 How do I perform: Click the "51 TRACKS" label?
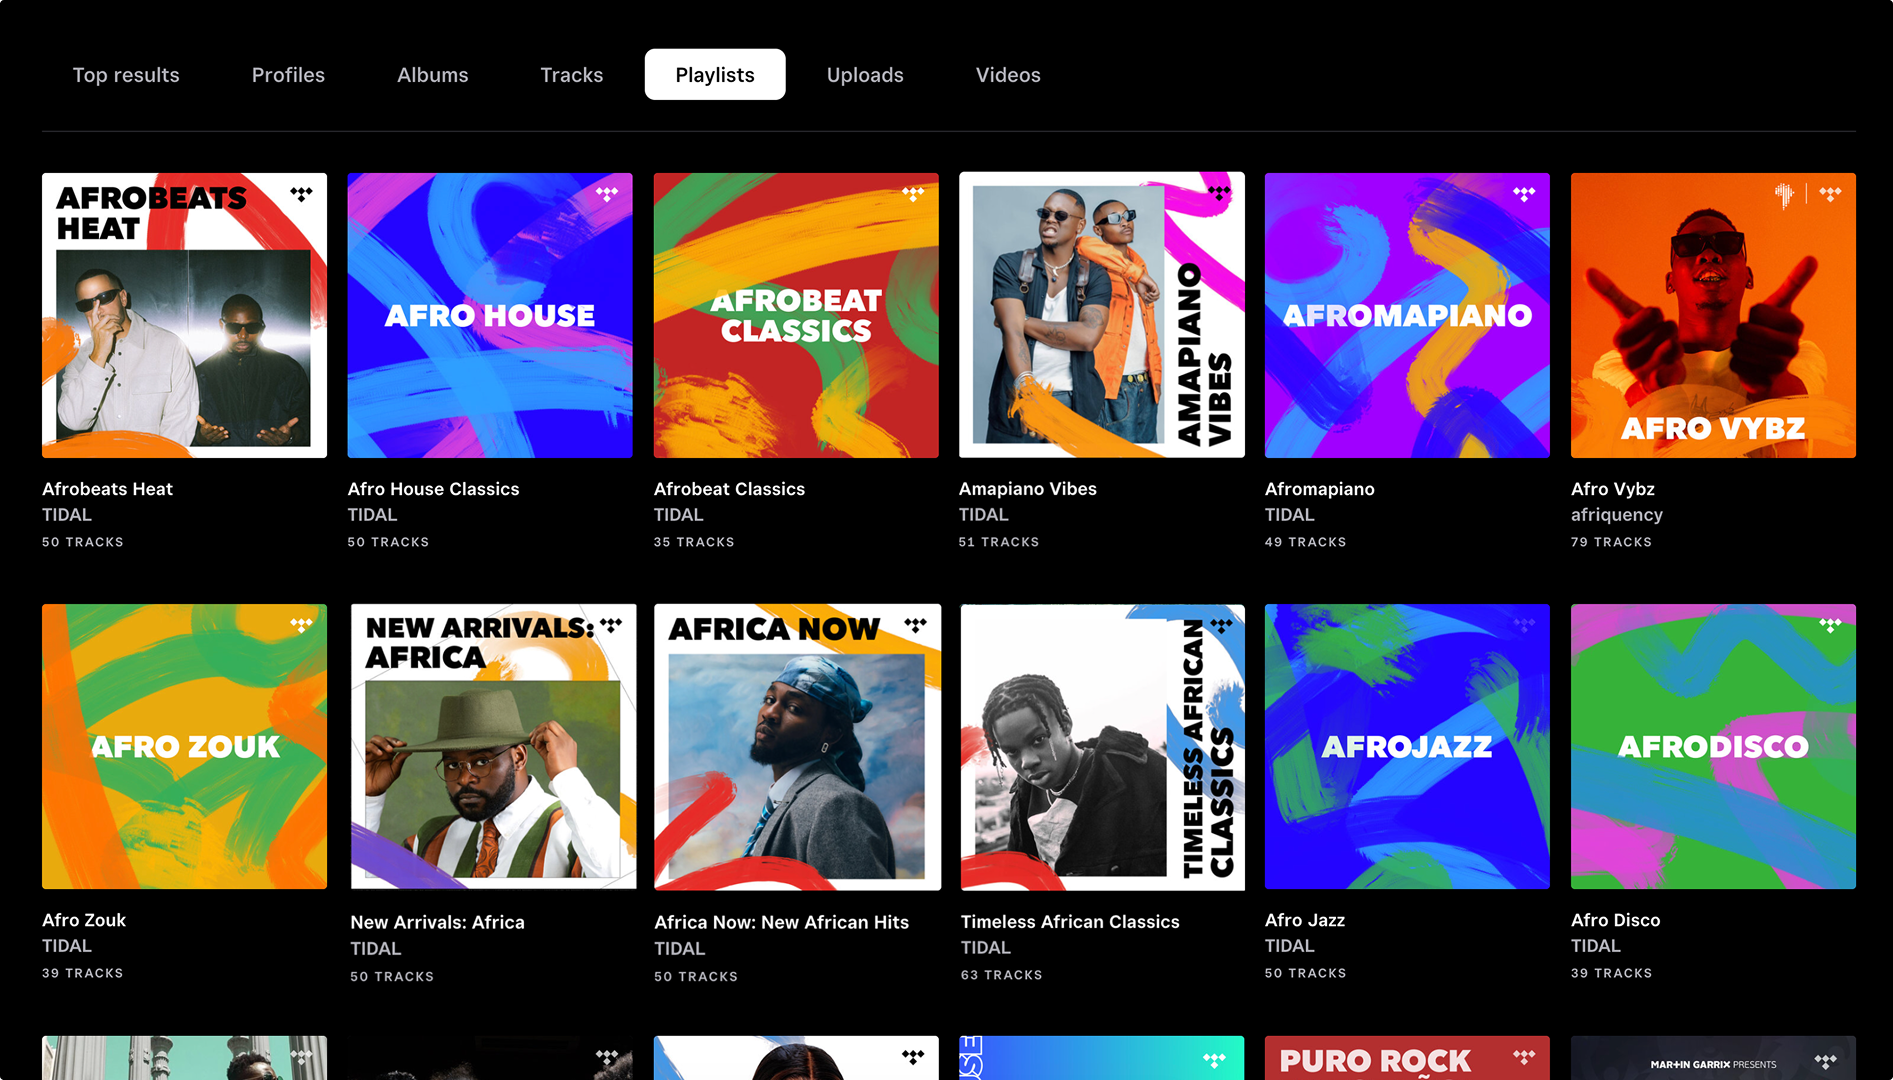pos(999,542)
